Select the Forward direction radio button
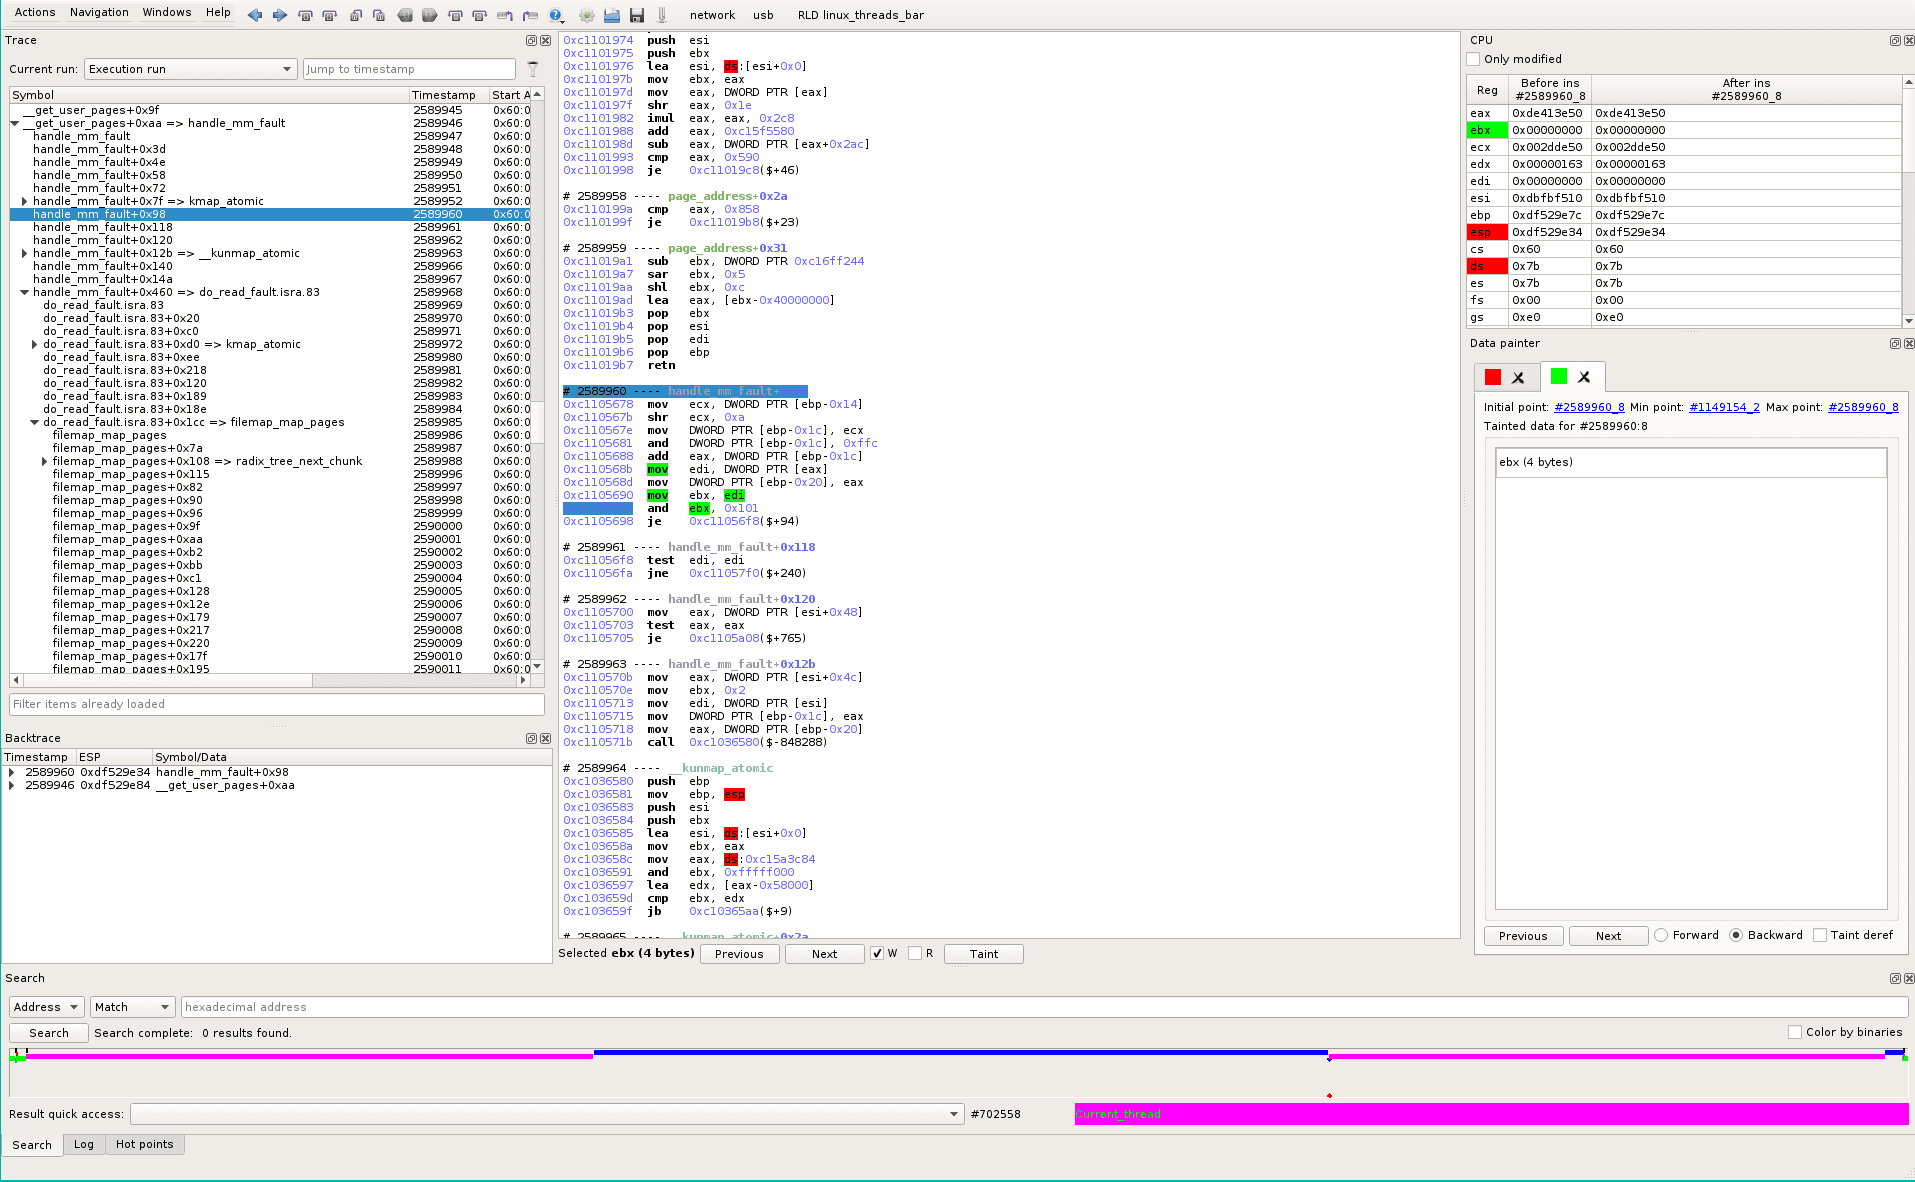 click(1659, 935)
